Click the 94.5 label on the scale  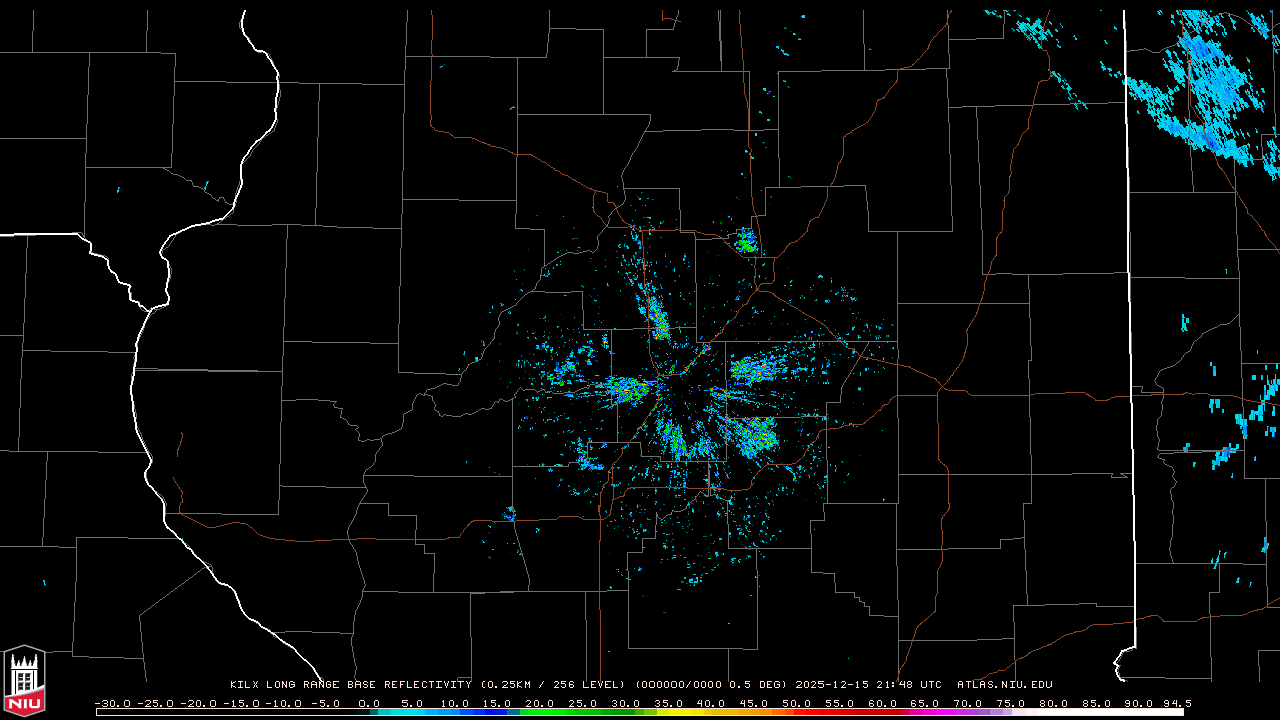point(1175,703)
